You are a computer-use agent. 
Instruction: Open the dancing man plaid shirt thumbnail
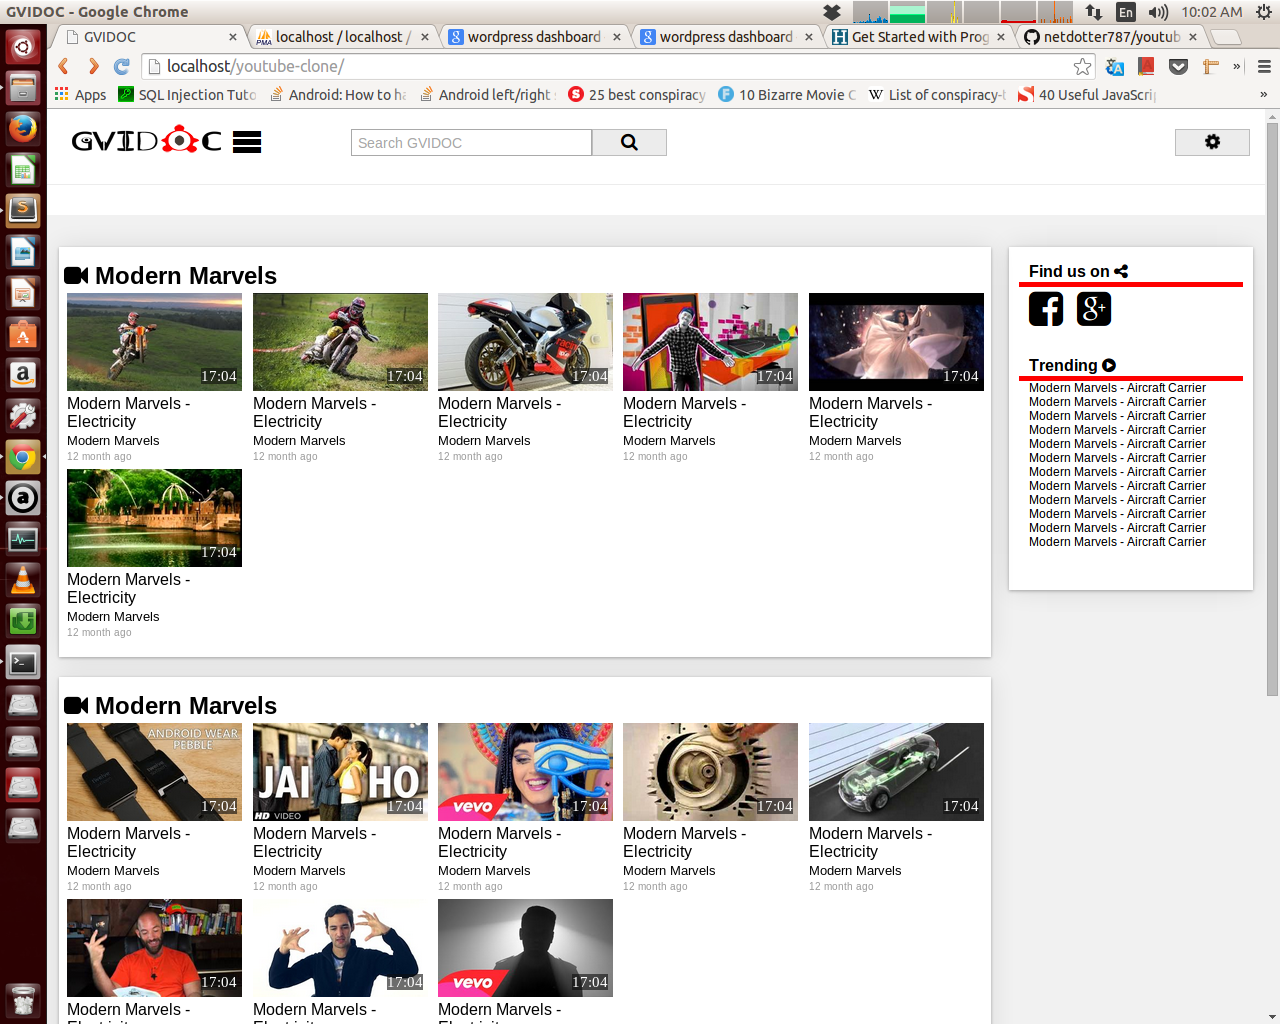point(710,341)
